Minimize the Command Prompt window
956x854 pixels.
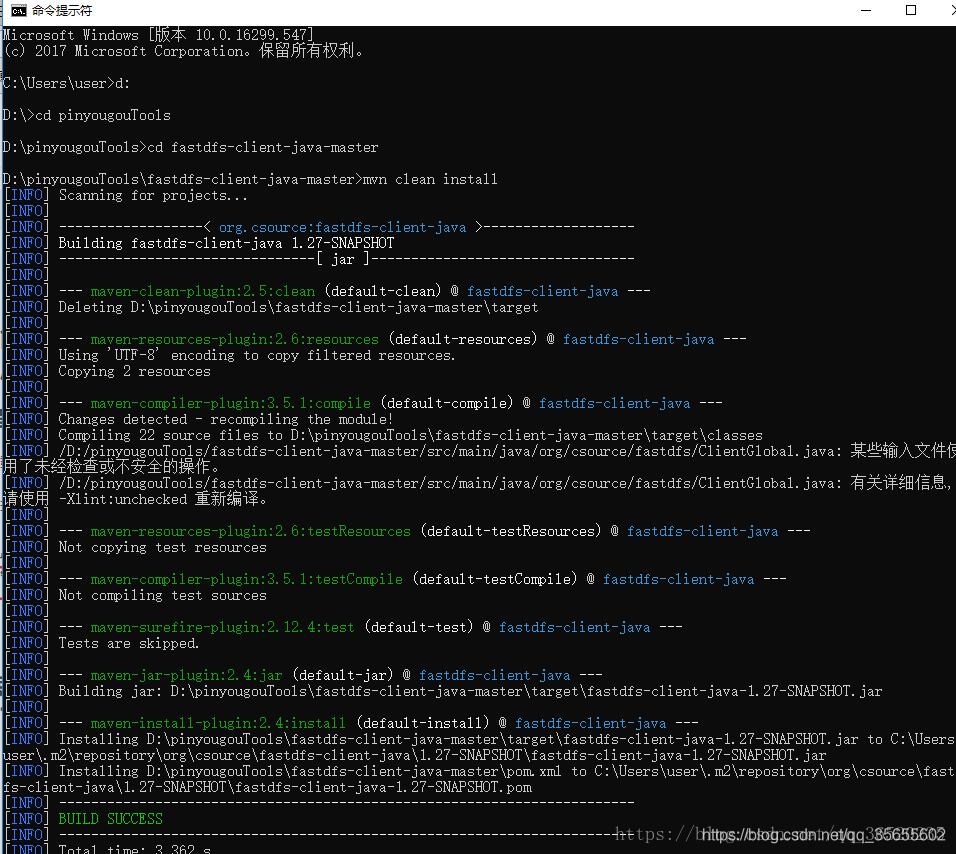point(866,10)
